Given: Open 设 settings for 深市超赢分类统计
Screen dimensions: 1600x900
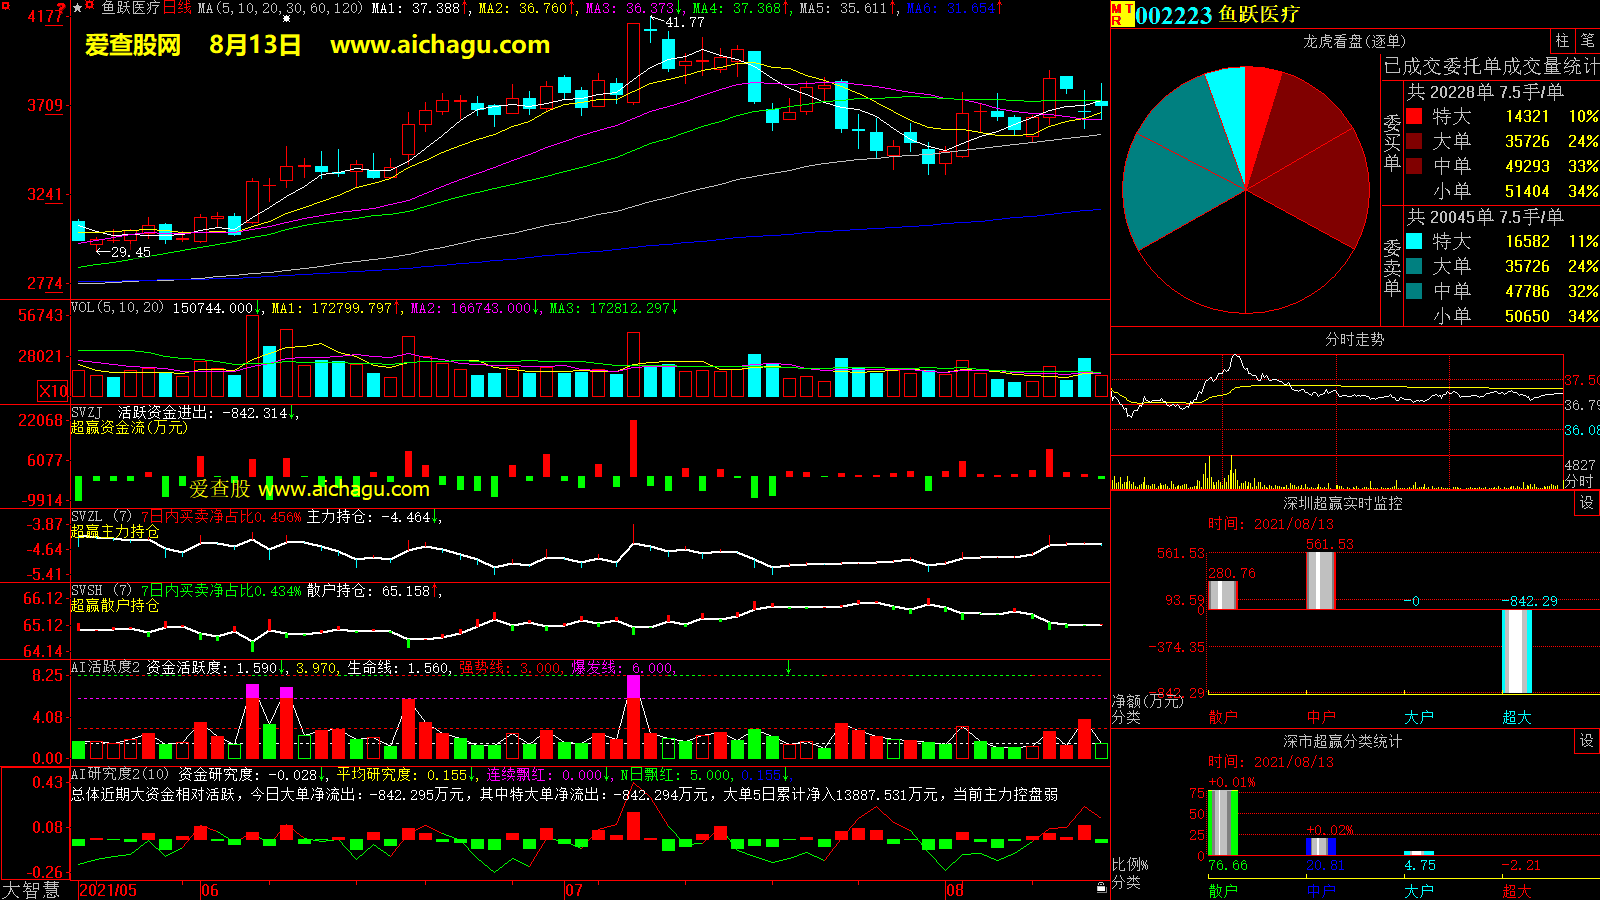Looking at the screenshot, I should (1586, 741).
